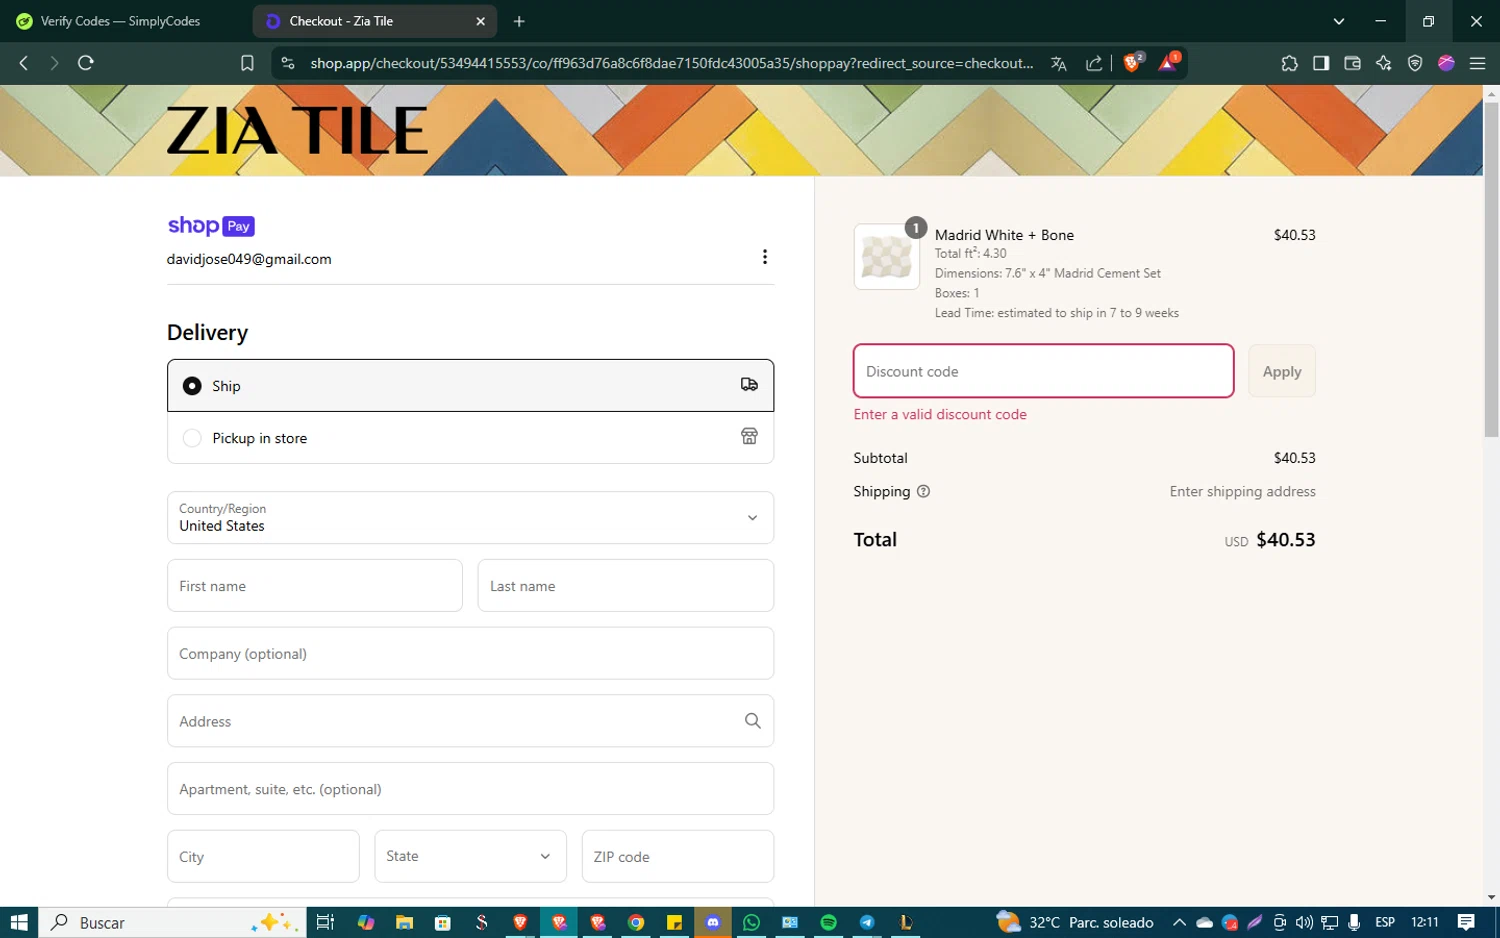
Task: Click the ESP language indicator
Action: pyautogui.click(x=1385, y=922)
